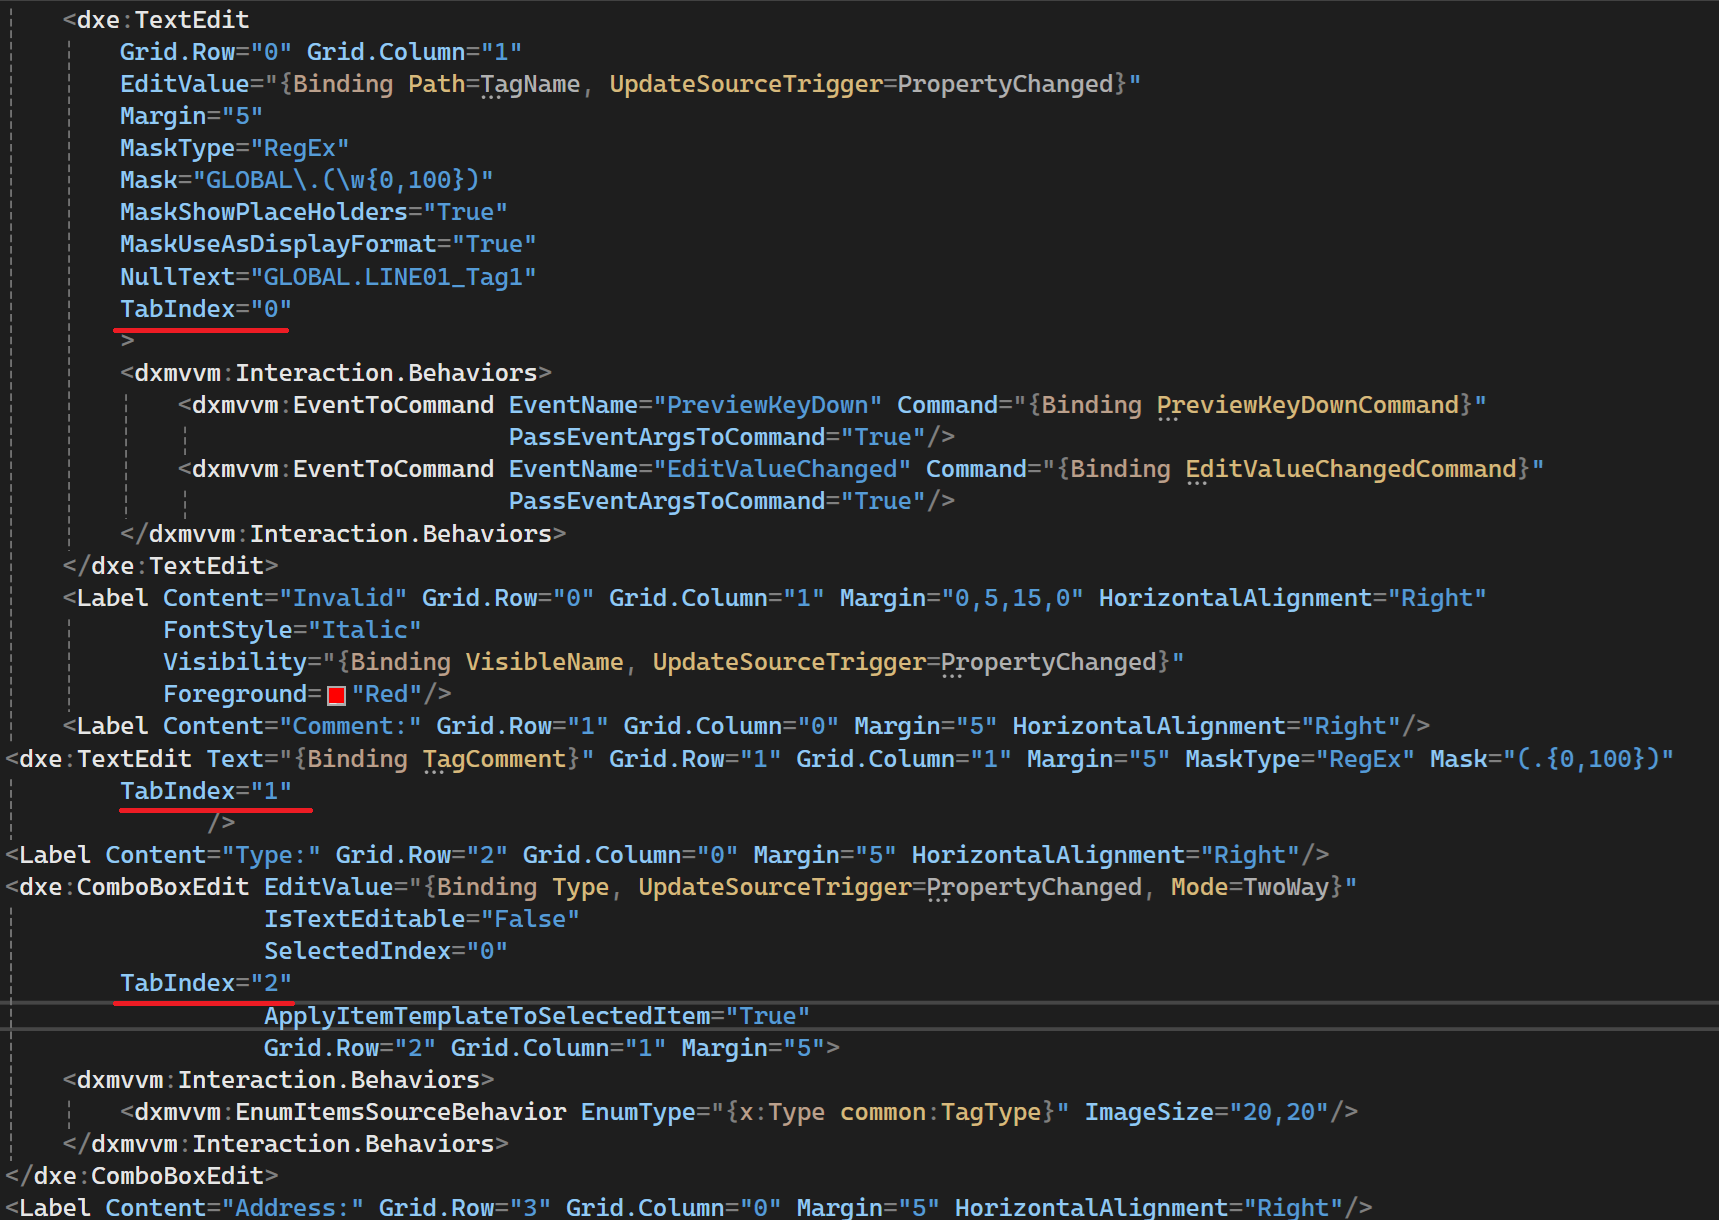Click the closing /dxe:TextEdit tag
This screenshot has width=1719, height=1220.
170,566
